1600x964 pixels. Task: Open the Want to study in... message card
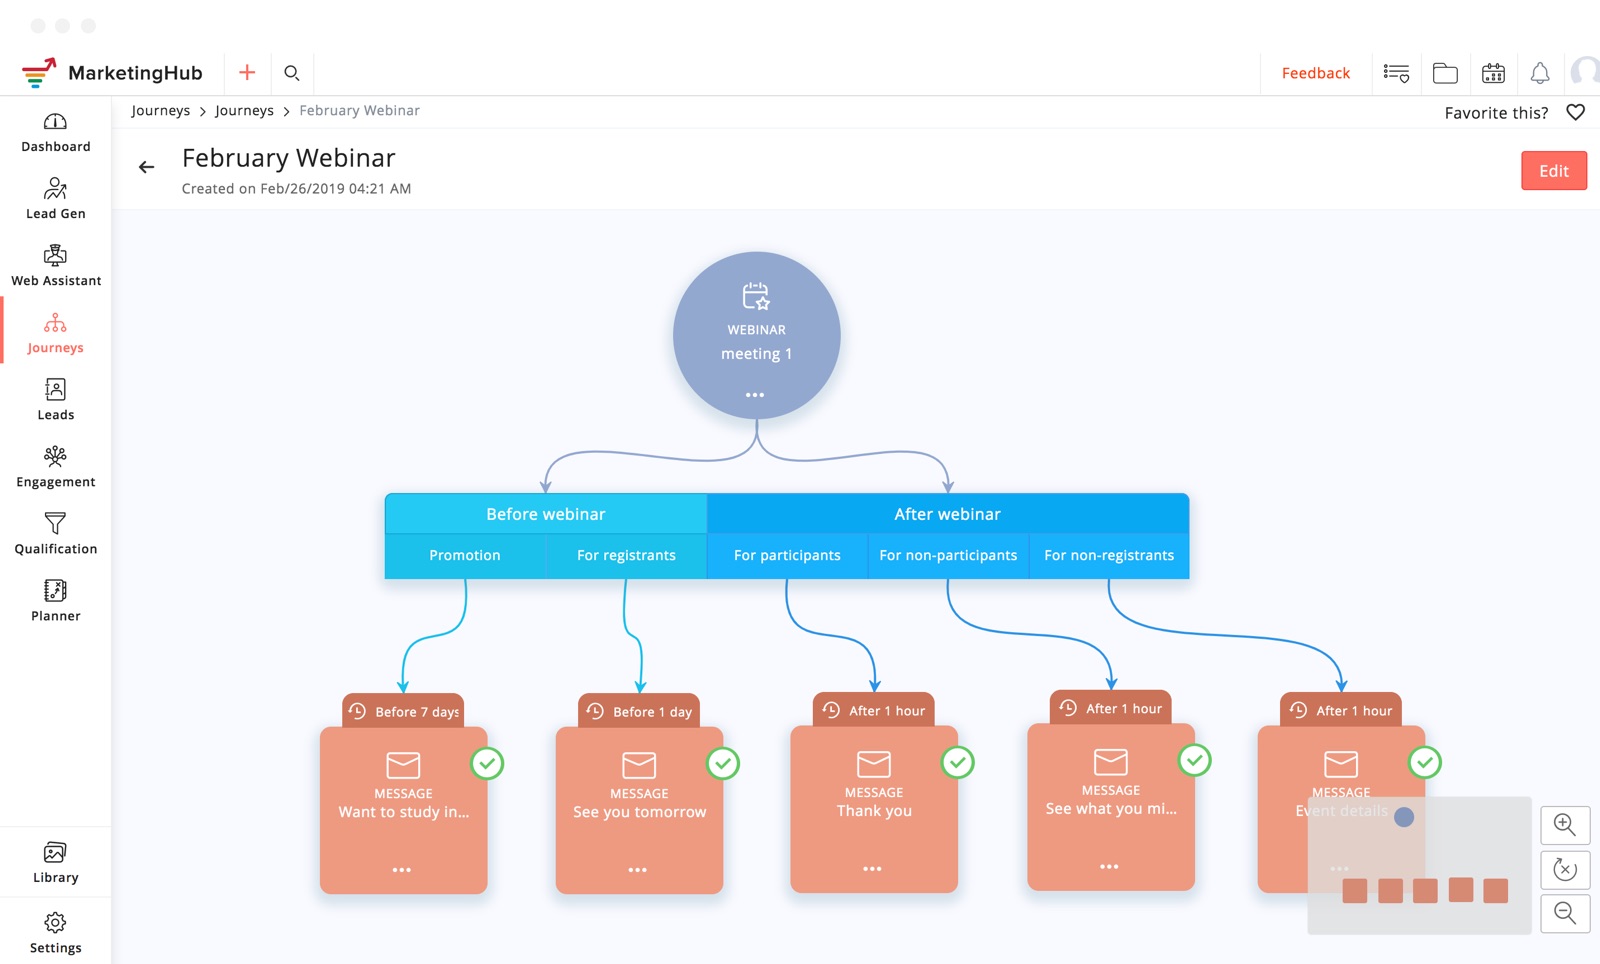click(x=403, y=810)
